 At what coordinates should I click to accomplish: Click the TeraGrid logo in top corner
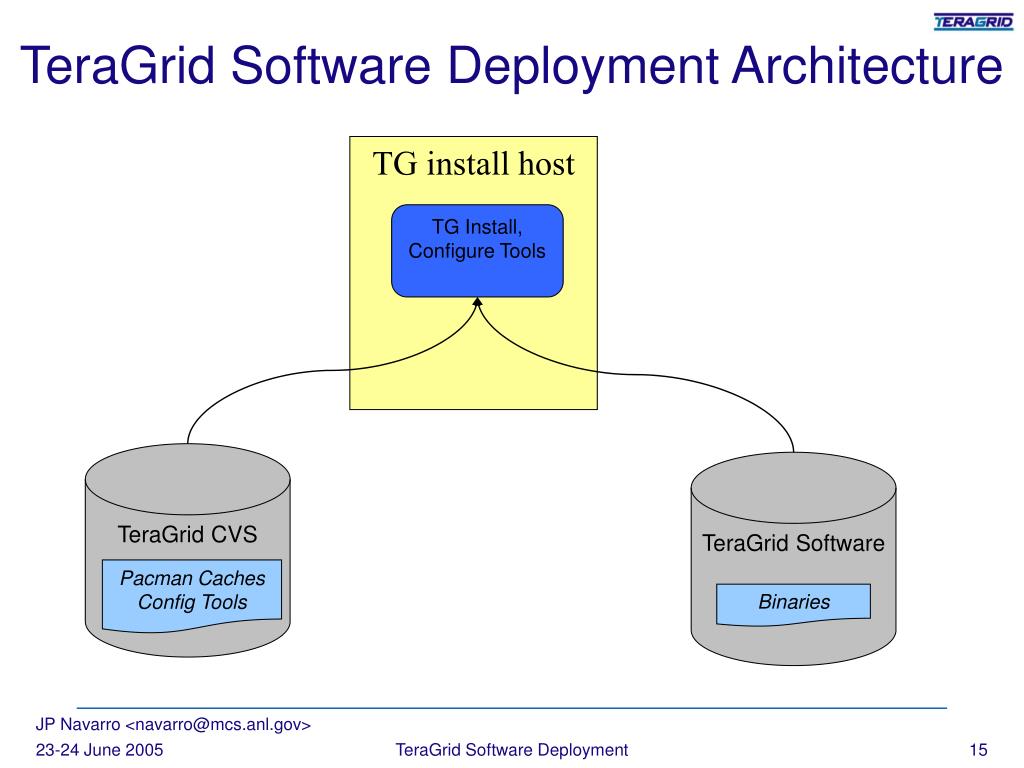point(973,22)
